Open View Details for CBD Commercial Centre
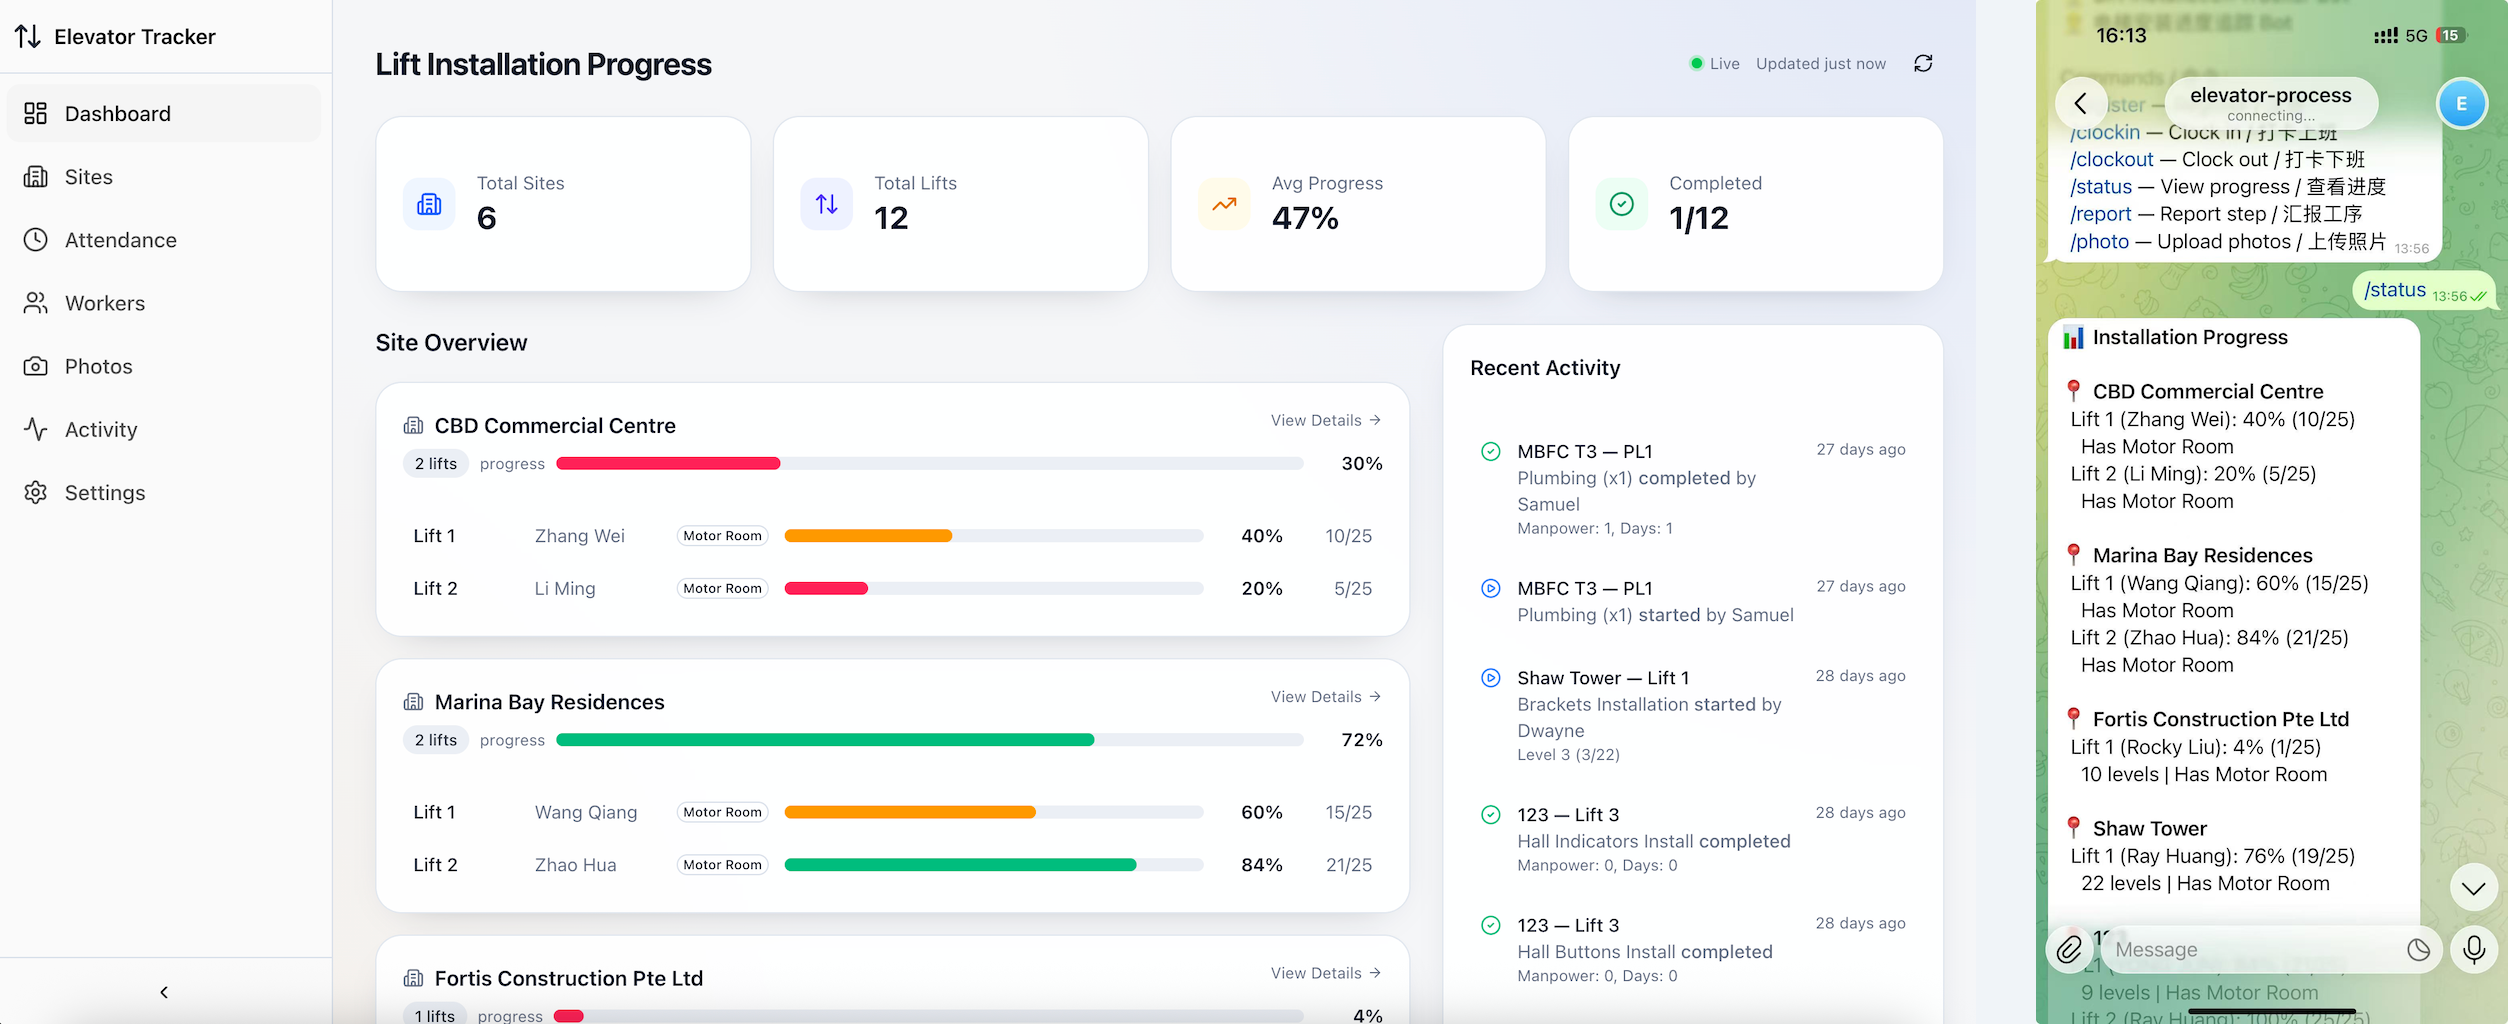The image size is (2508, 1024). coord(1325,420)
